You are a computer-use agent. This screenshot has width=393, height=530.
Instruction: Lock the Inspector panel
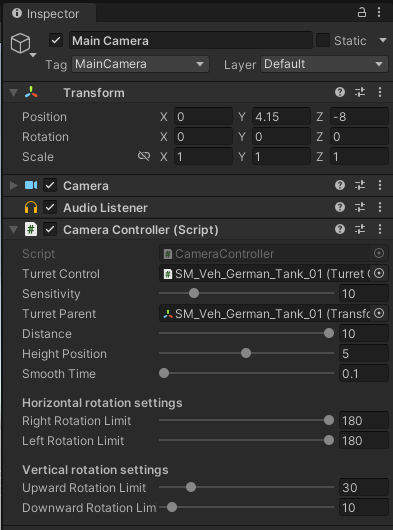(362, 13)
